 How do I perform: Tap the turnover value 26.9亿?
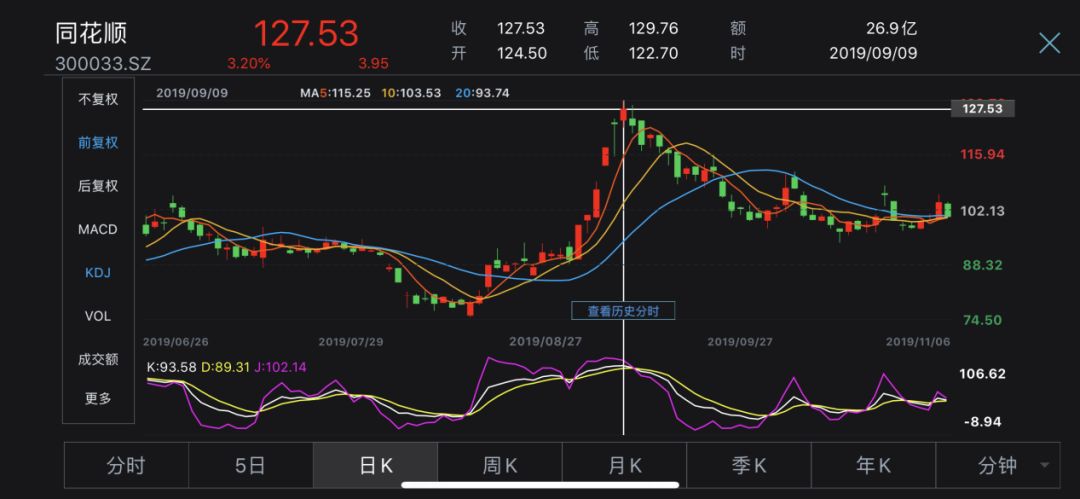[892, 28]
